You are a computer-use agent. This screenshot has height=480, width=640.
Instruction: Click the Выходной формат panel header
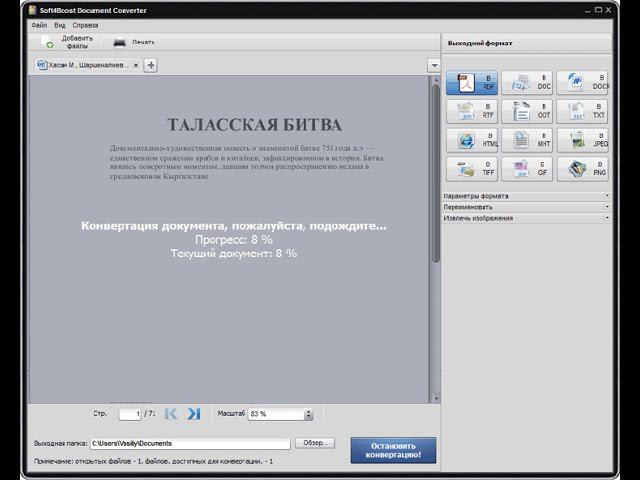coord(527,43)
